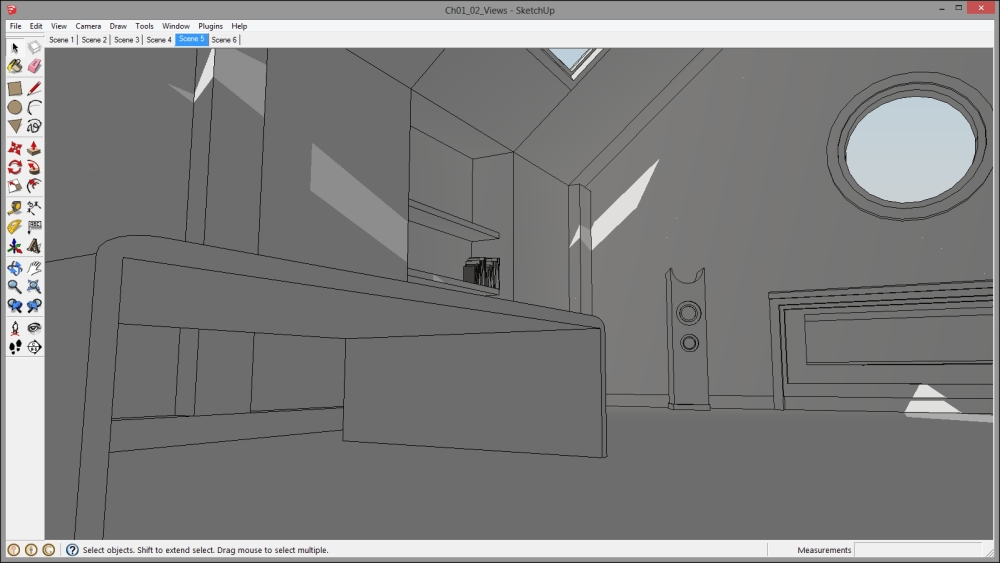
Task: Pick the Zoom magnifier tool
Action: (x=15, y=287)
